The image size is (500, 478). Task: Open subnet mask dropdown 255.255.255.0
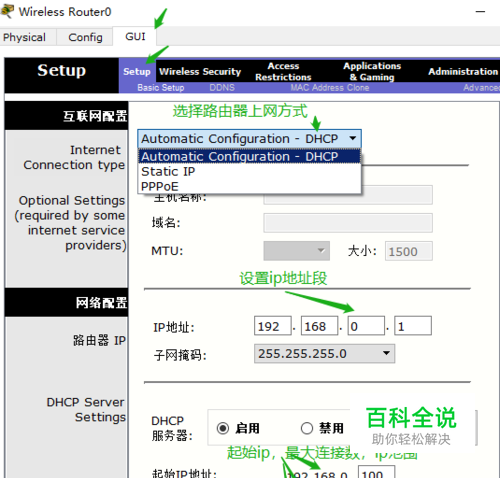[324, 354]
